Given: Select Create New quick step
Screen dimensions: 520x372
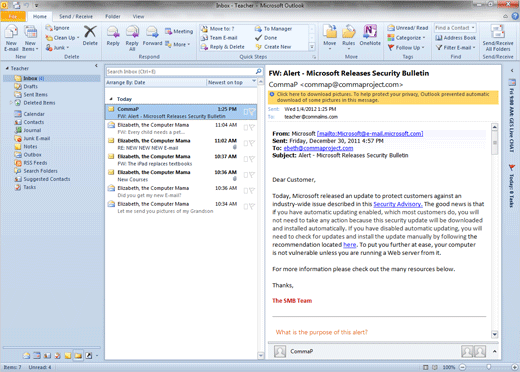Looking at the screenshot, I should coord(273,47).
